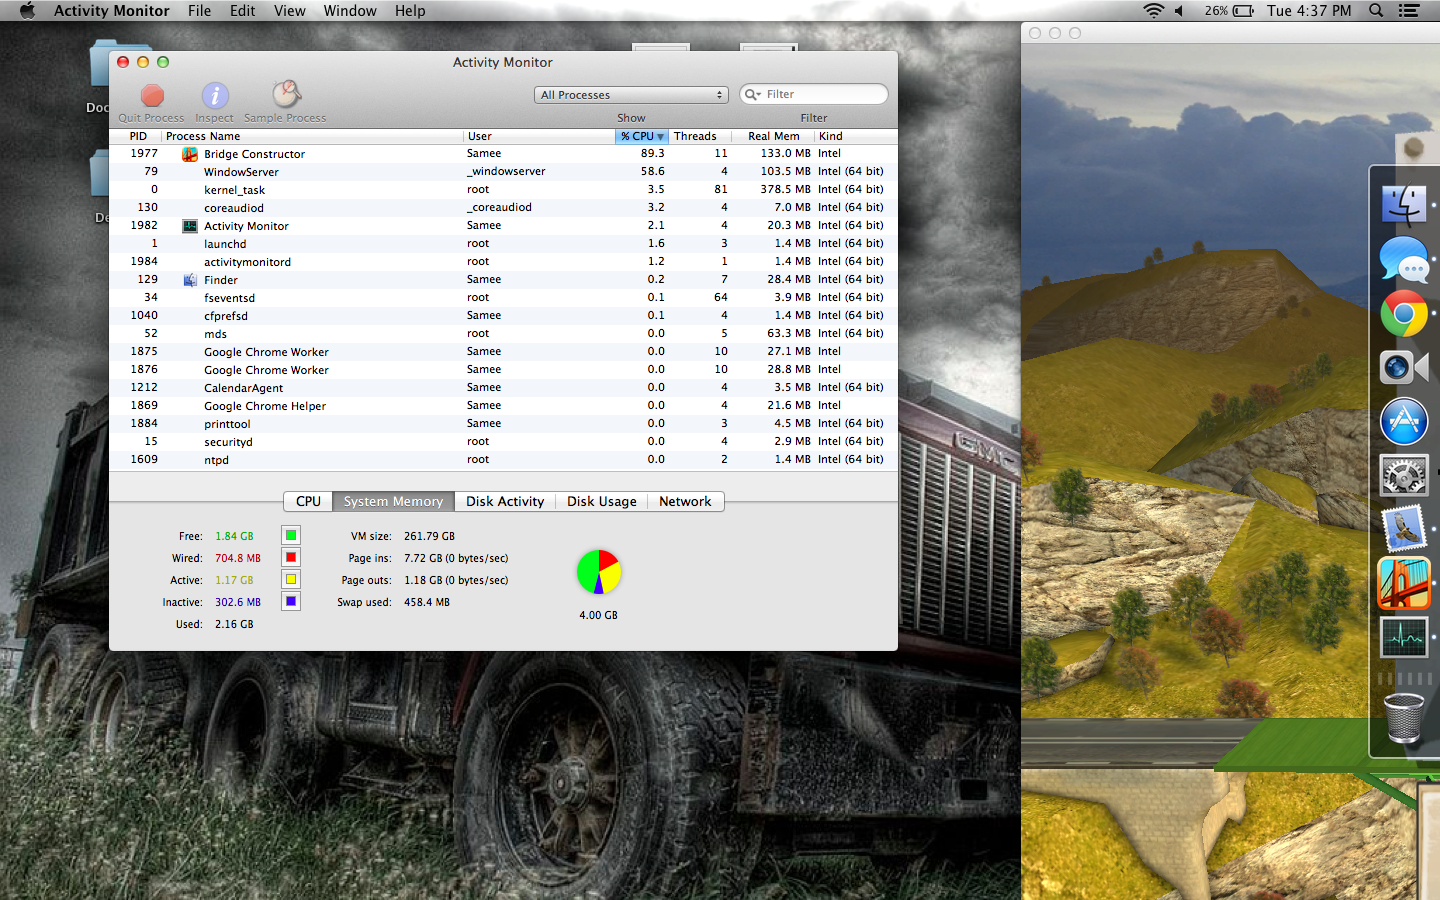Click the Wi-Fi status icon in menu bar
The width and height of the screenshot is (1440, 900).
pos(1154,11)
